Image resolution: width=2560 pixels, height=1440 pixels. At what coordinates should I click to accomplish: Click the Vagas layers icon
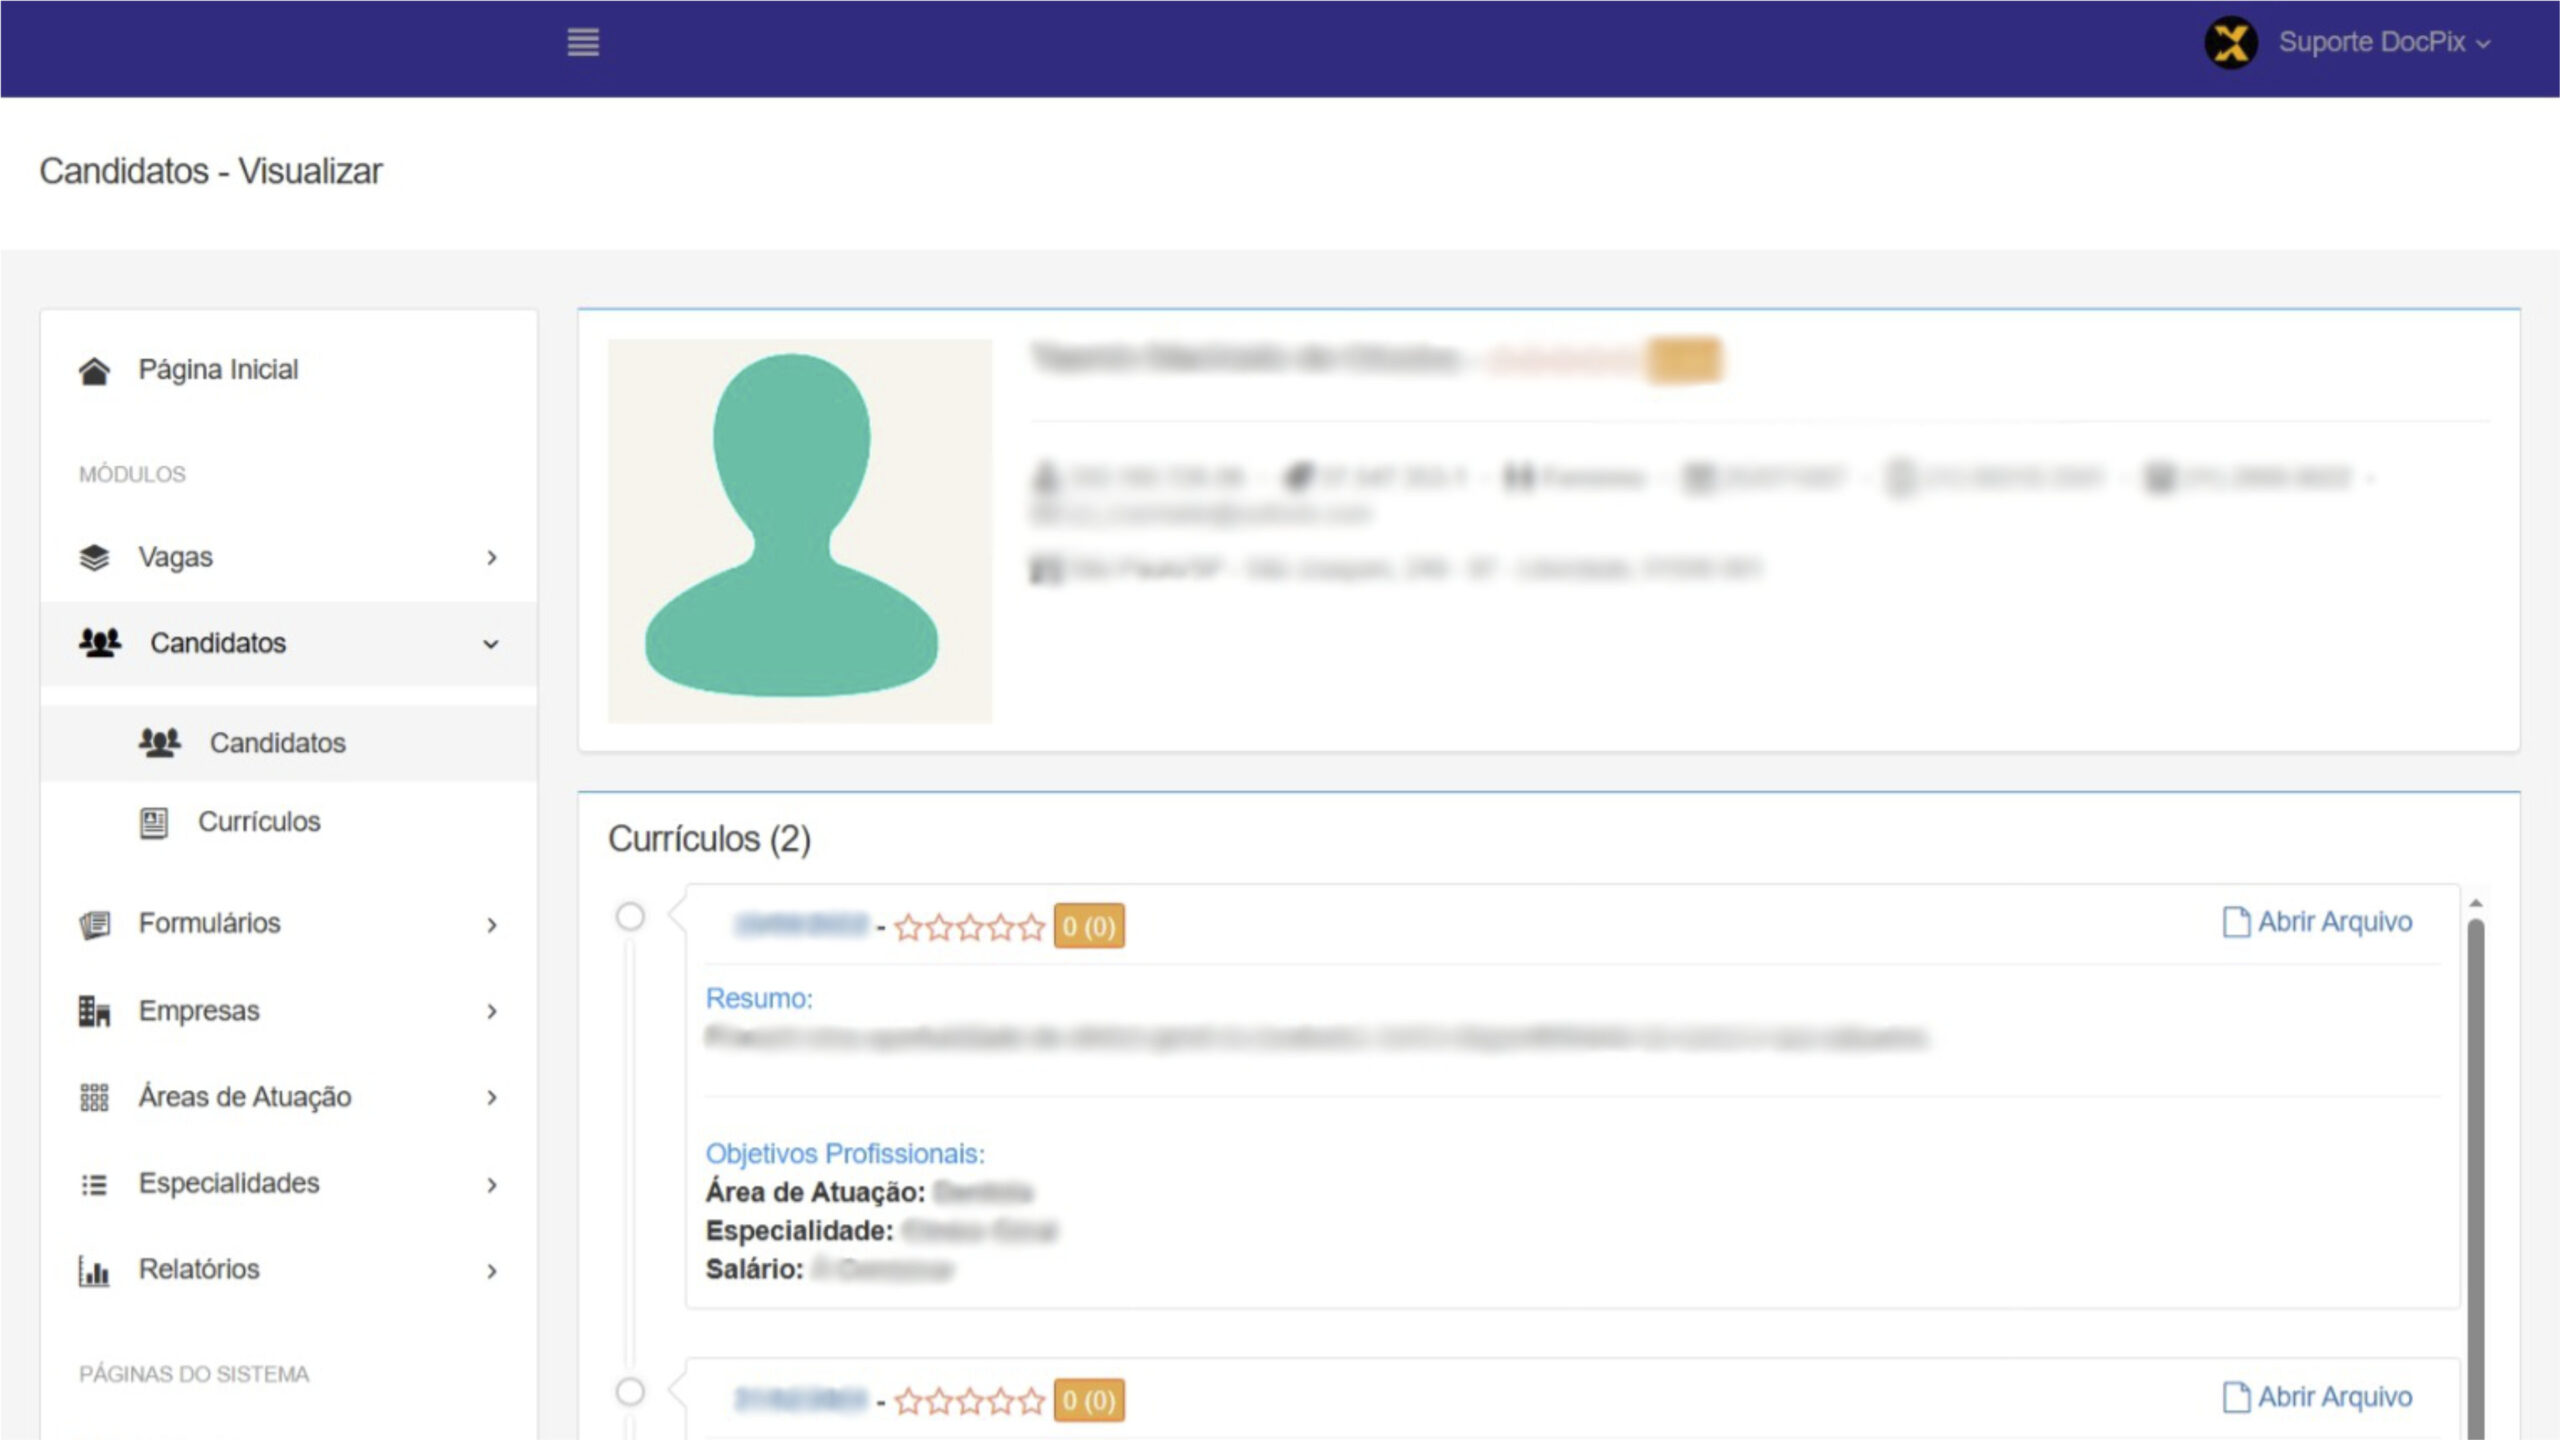coord(94,557)
